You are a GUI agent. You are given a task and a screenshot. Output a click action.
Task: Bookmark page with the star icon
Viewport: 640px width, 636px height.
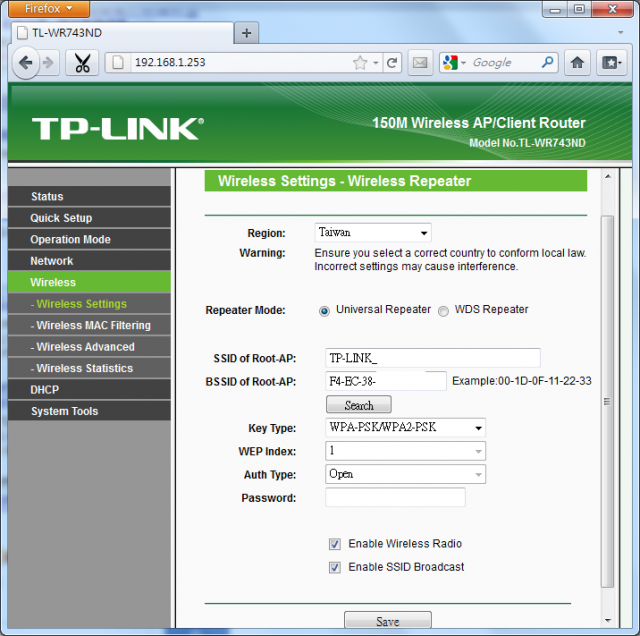coord(360,63)
